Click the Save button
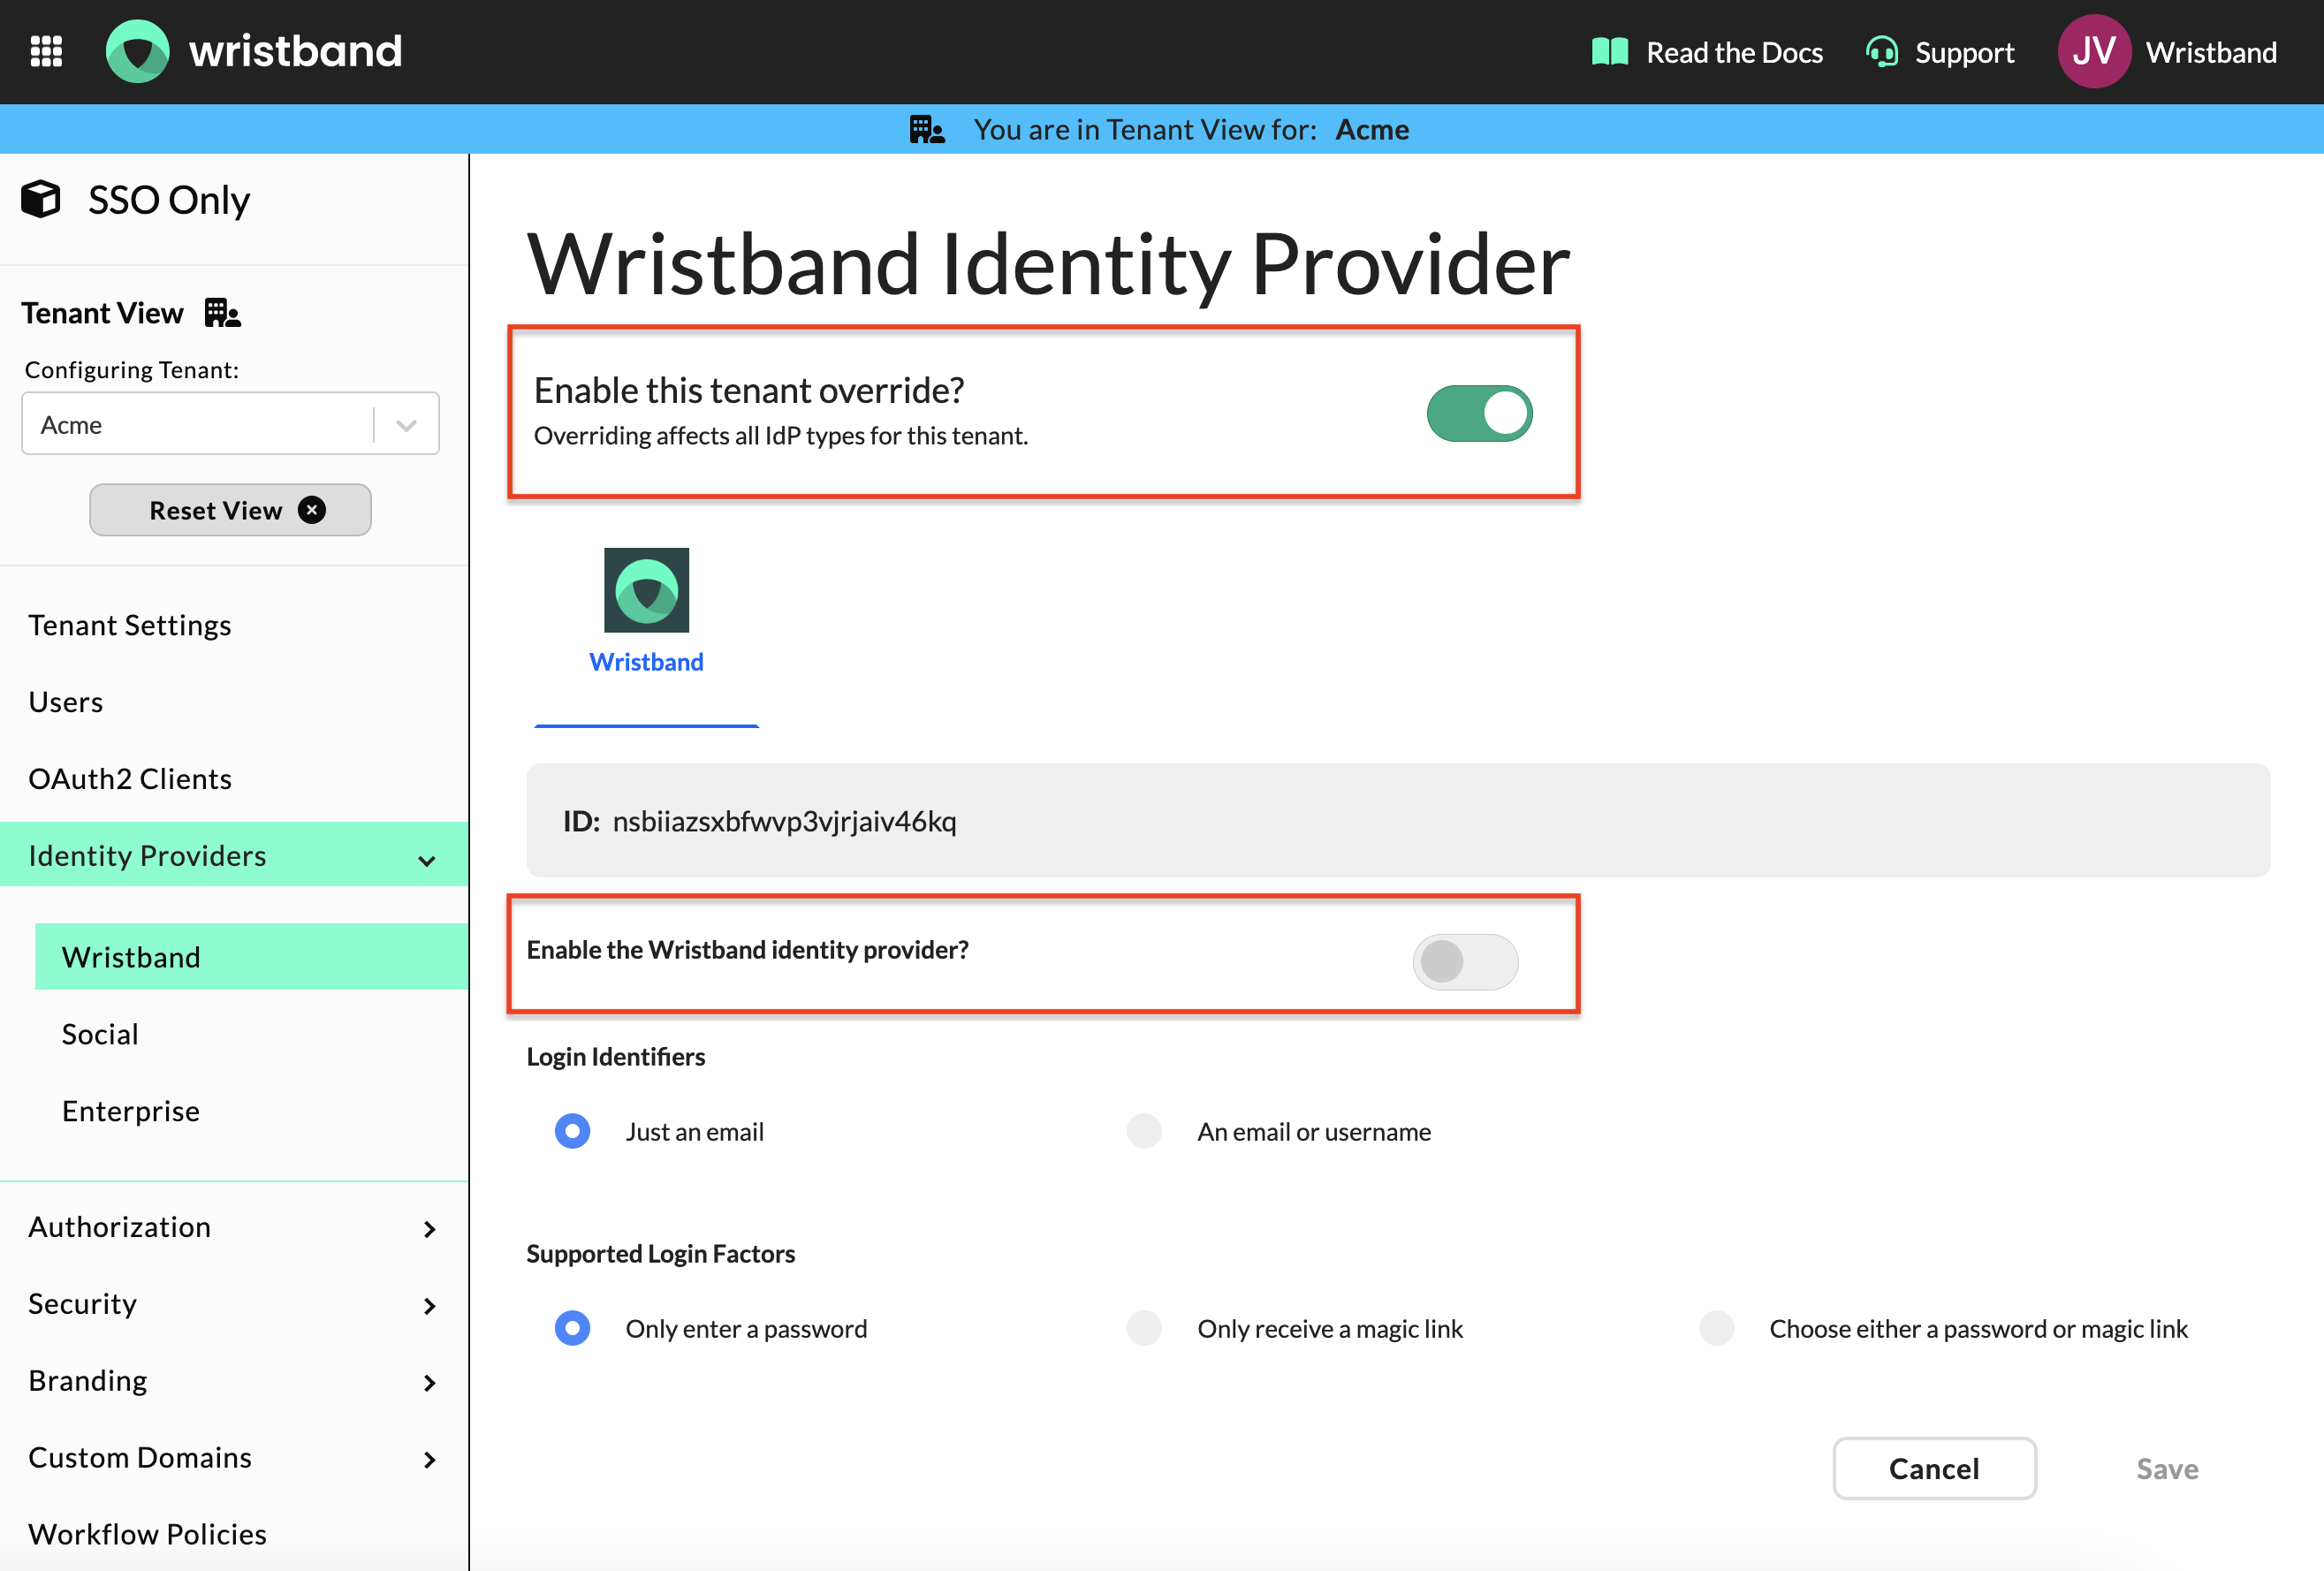Screen dimensions: 2324x1571 tap(2166, 1468)
